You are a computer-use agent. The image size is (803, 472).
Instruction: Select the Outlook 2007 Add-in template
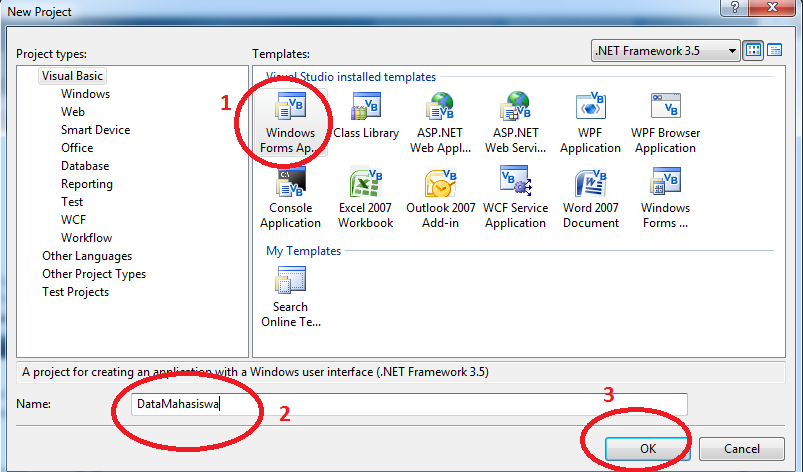point(440,198)
